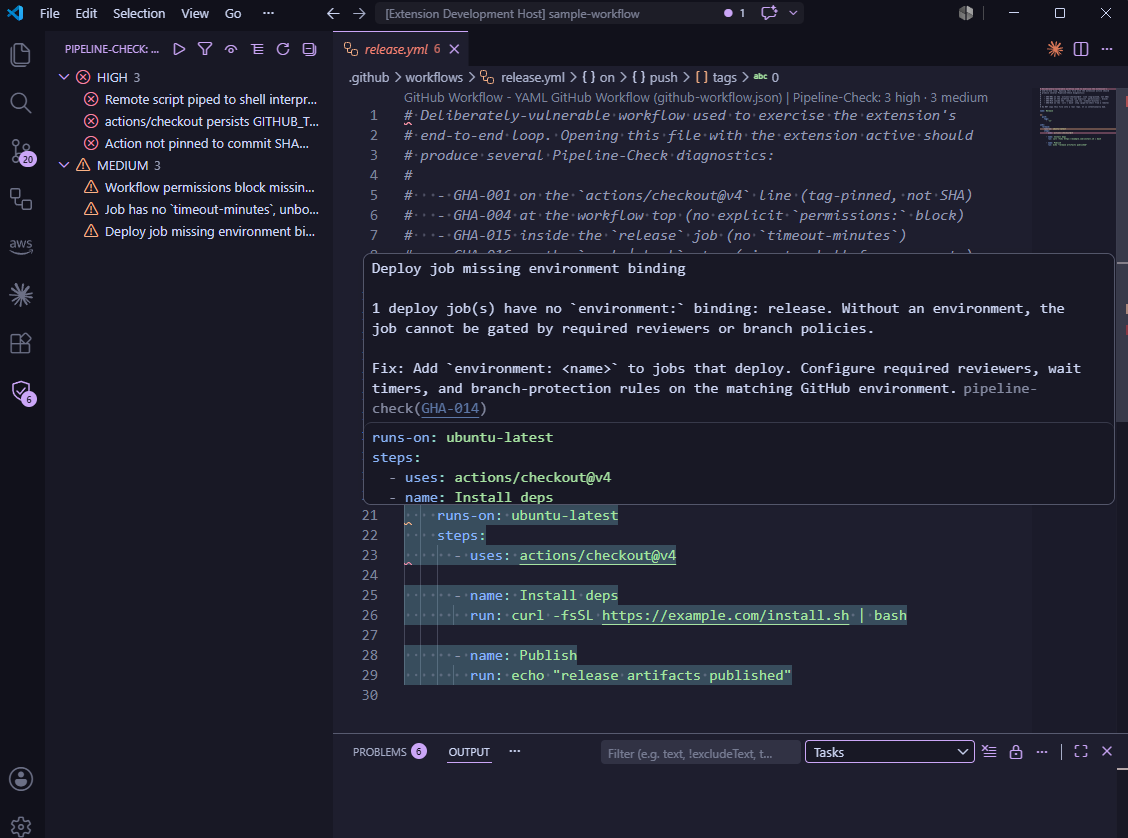Open the overflow menu ellipsis in menu bar
This screenshot has width=1128, height=838.
[x=268, y=13]
